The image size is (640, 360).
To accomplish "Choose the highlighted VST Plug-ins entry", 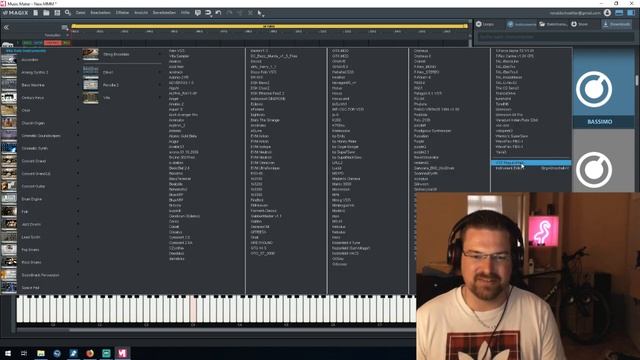I will click(531, 162).
